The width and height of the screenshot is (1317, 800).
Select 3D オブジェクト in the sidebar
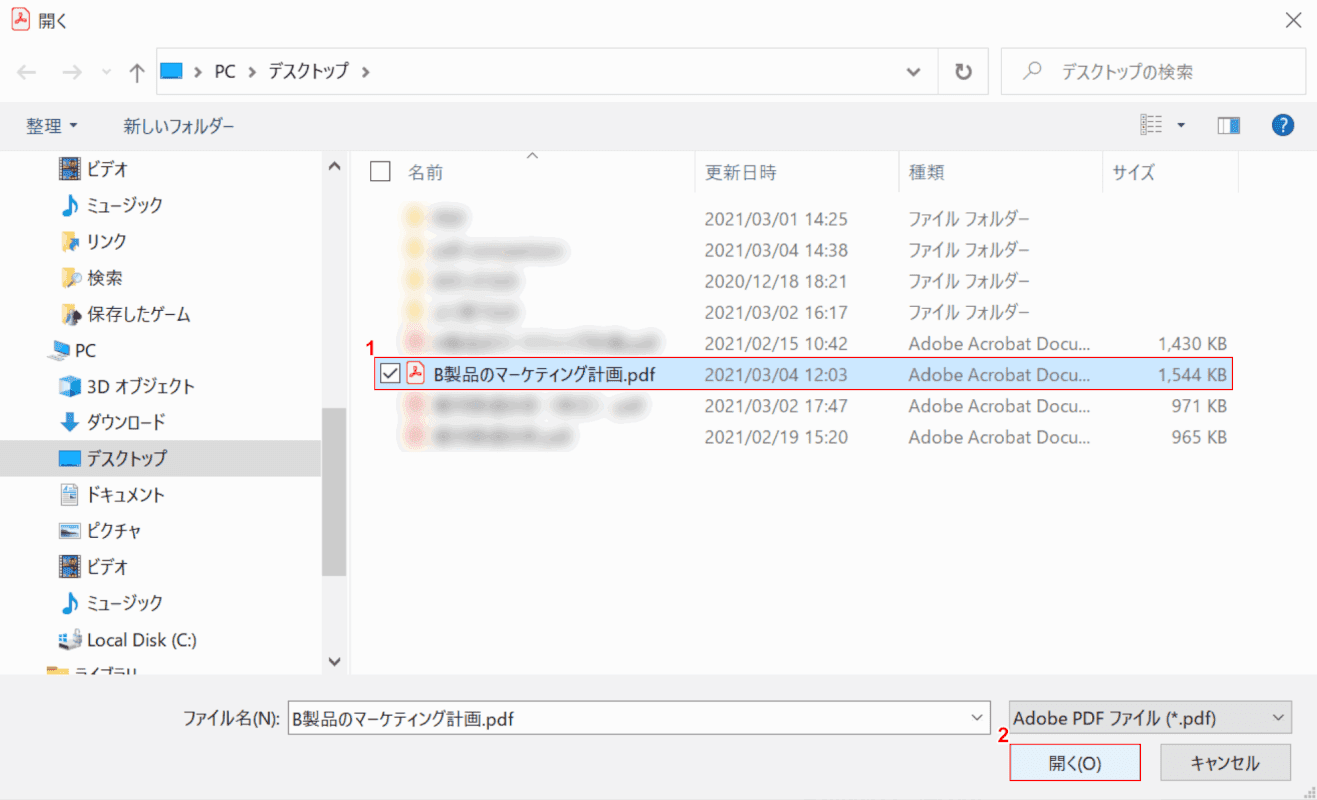(127, 386)
